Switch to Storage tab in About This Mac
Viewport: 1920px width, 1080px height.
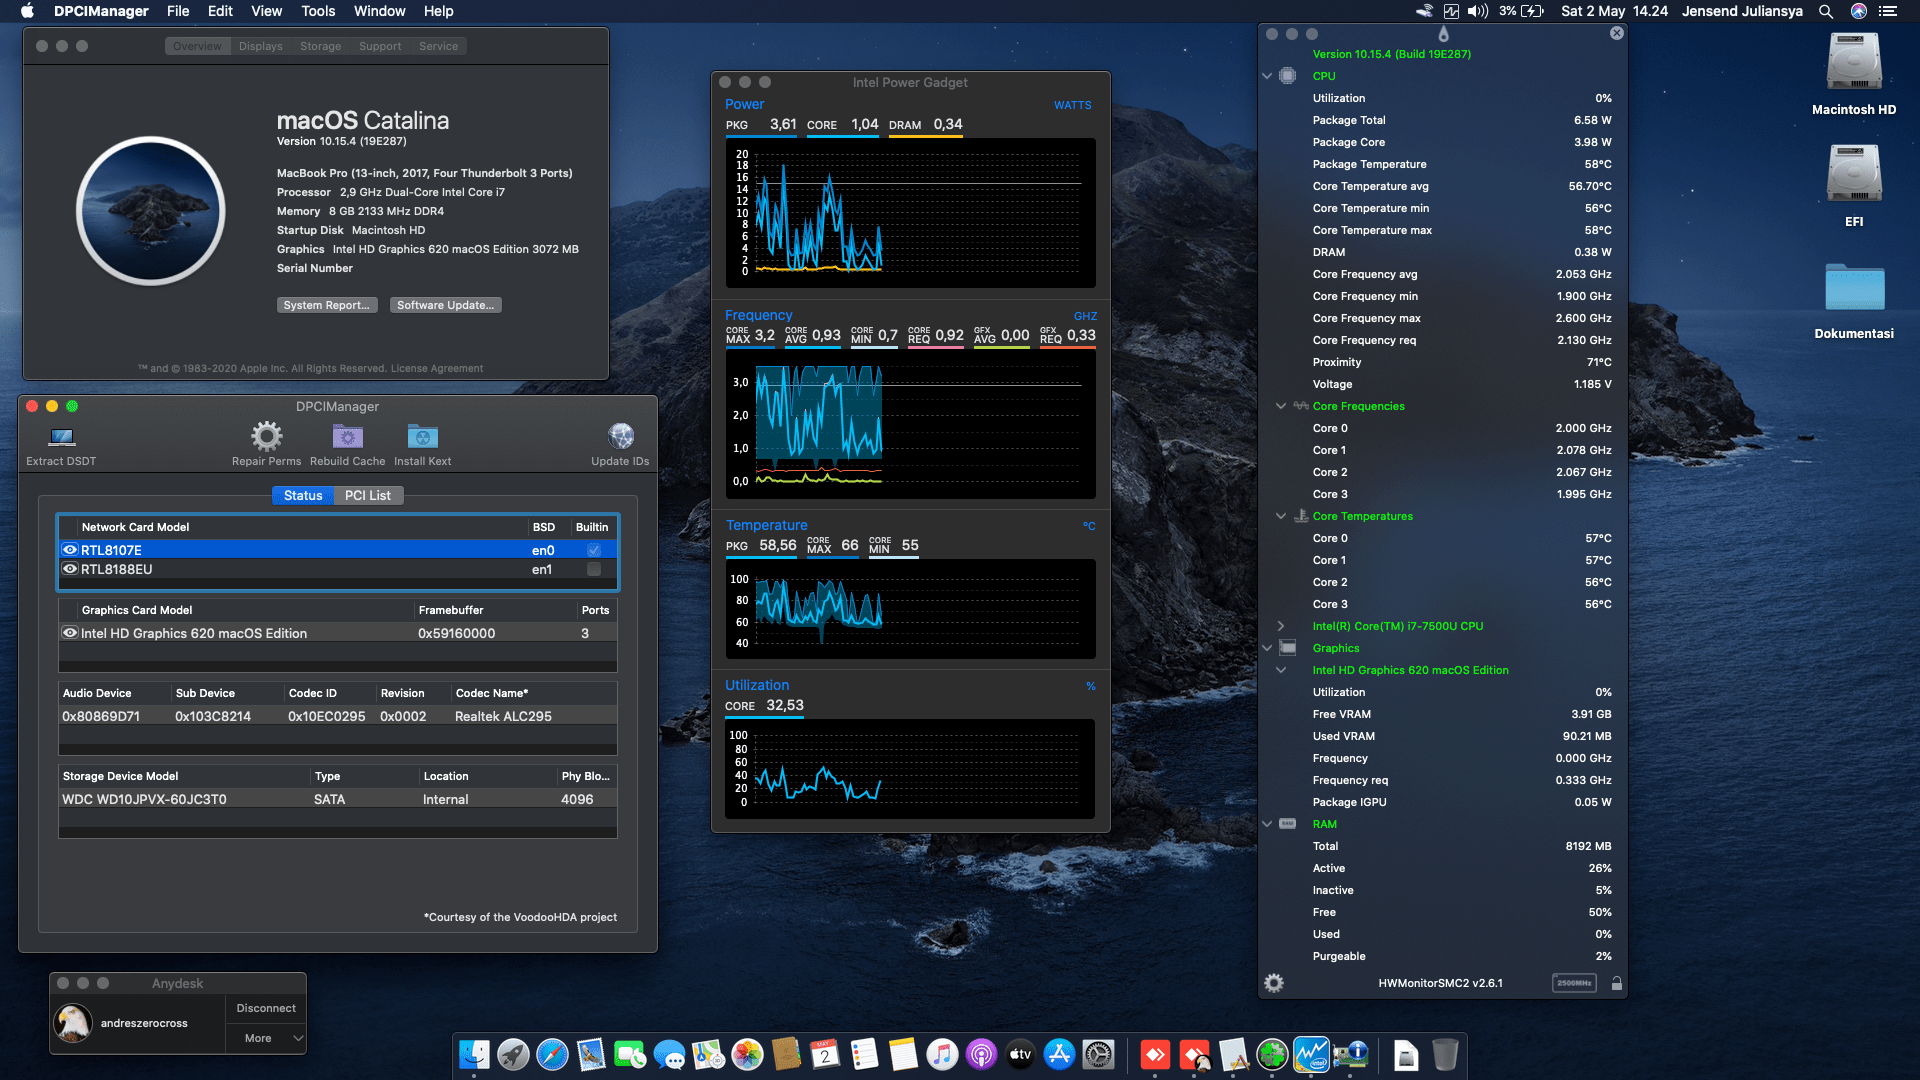pyautogui.click(x=320, y=46)
